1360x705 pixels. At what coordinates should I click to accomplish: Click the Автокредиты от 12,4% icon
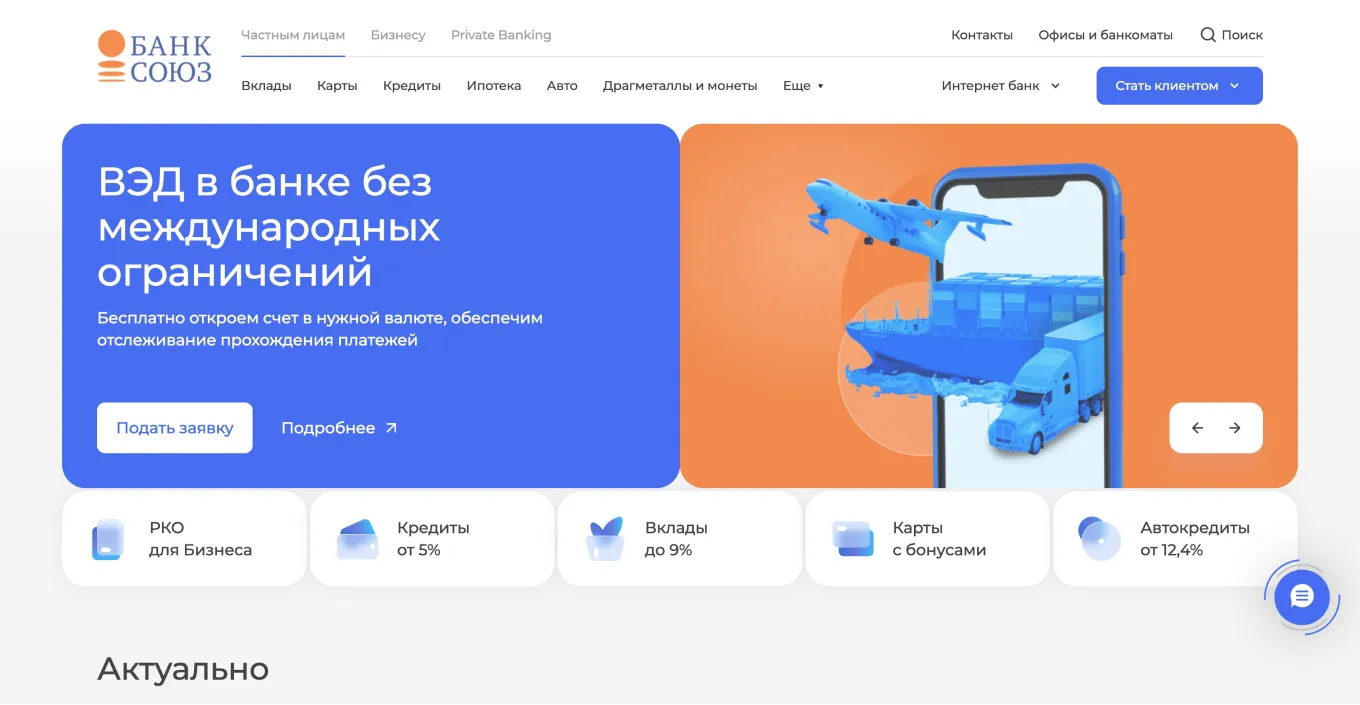coord(1100,539)
